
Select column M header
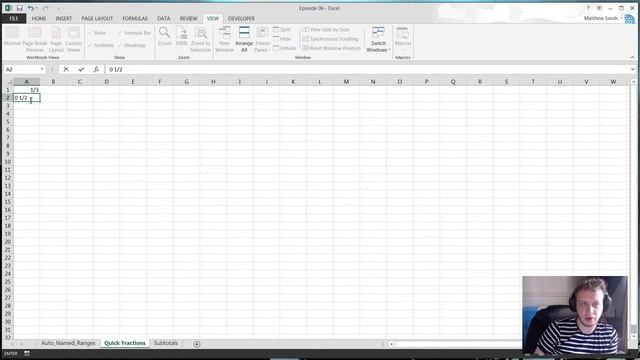coord(346,82)
